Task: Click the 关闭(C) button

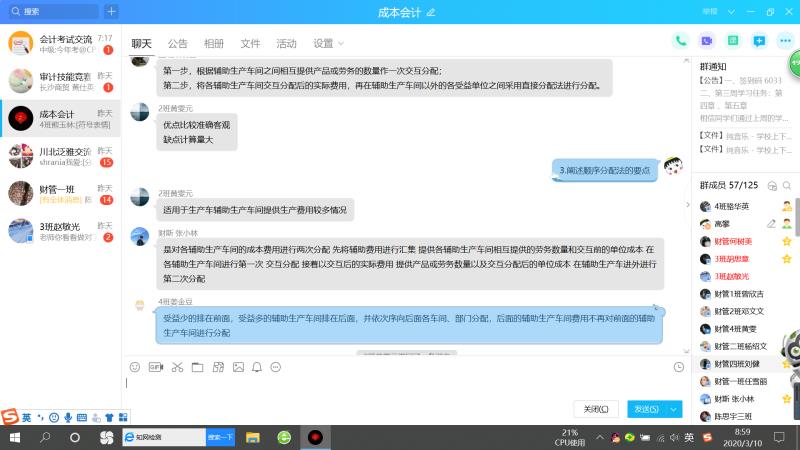Action: pyautogui.click(x=596, y=409)
